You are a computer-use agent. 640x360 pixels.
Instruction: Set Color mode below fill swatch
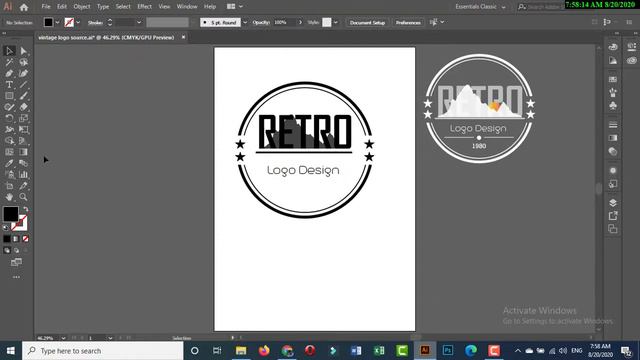click(7, 239)
